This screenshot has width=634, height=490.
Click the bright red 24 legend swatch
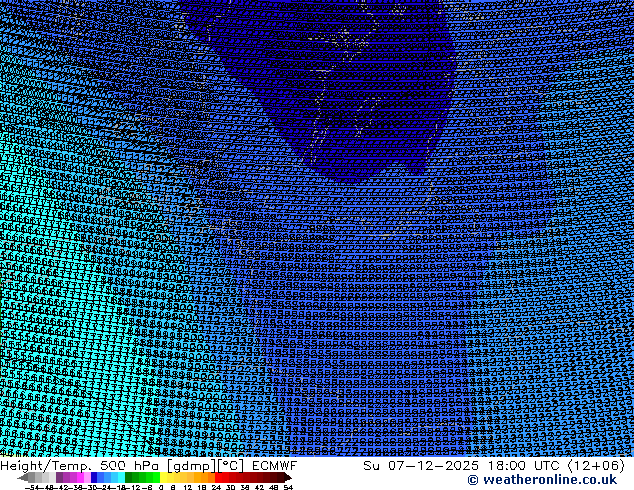pyautogui.click(x=218, y=477)
